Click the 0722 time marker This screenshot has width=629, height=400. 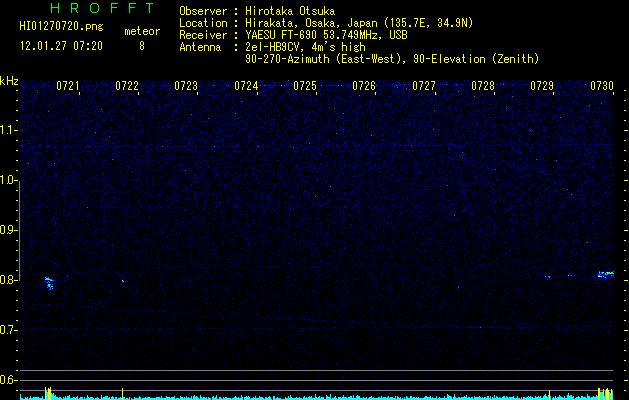point(127,86)
